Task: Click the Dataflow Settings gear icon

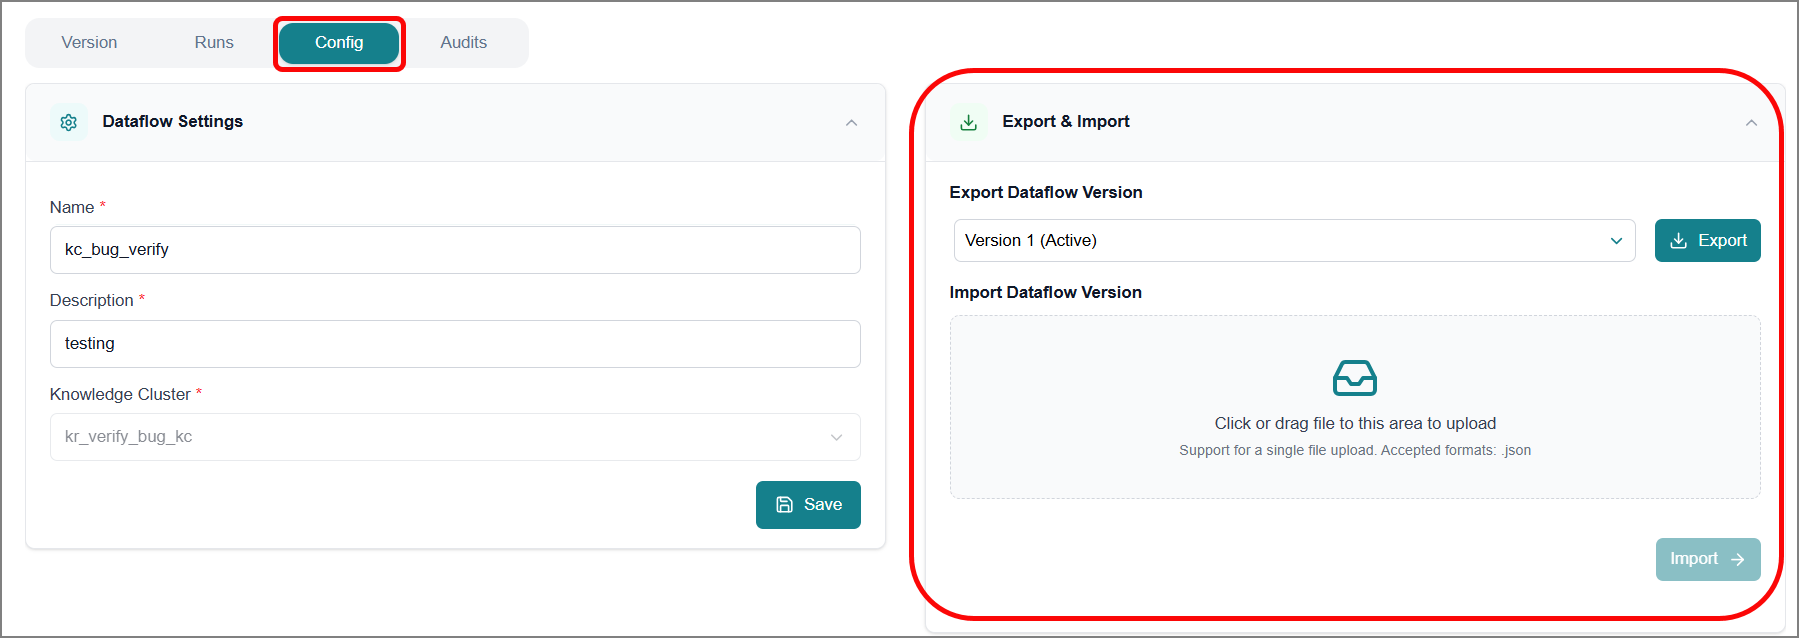Action: 69,122
